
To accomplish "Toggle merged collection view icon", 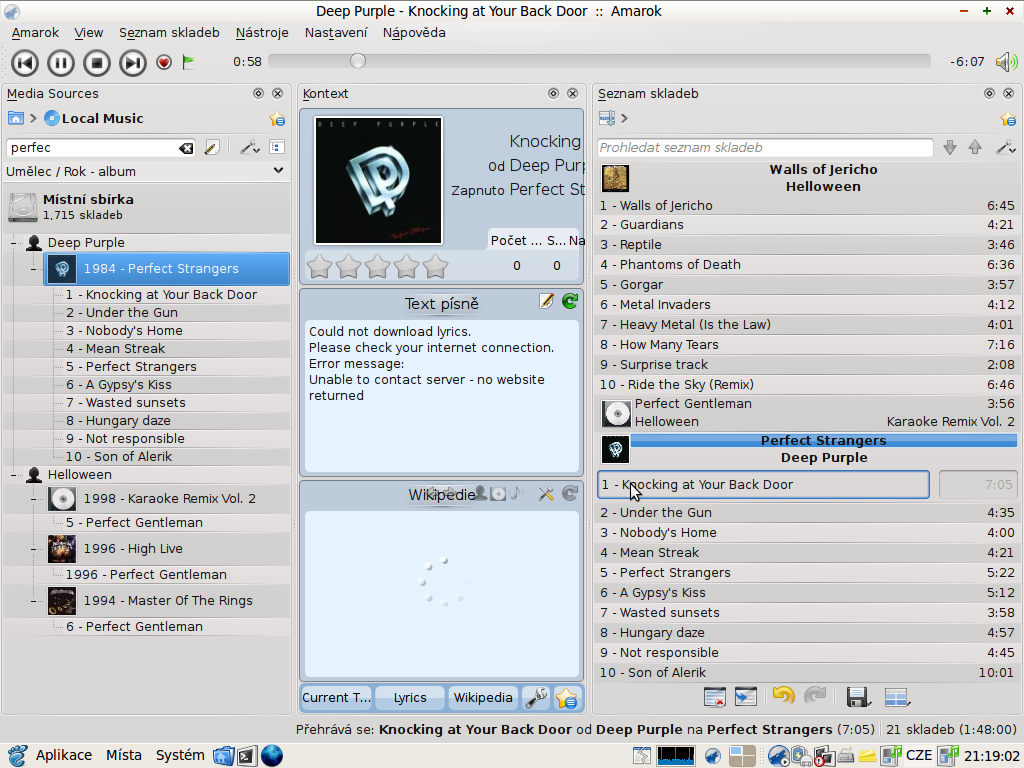I will [x=277, y=147].
